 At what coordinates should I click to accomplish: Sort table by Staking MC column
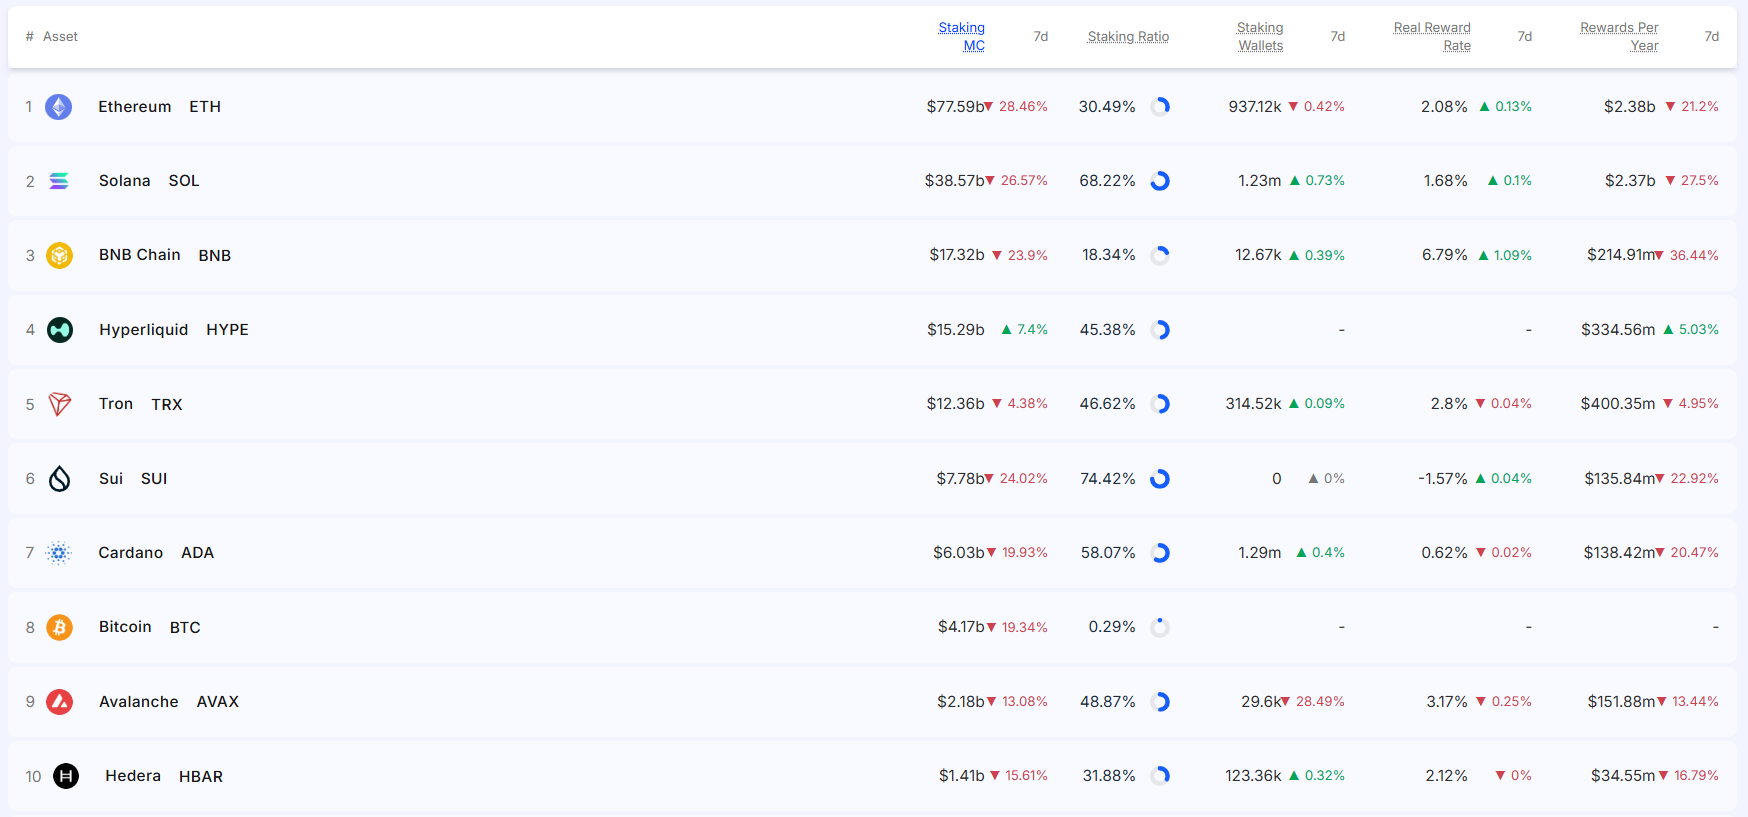[x=961, y=36]
